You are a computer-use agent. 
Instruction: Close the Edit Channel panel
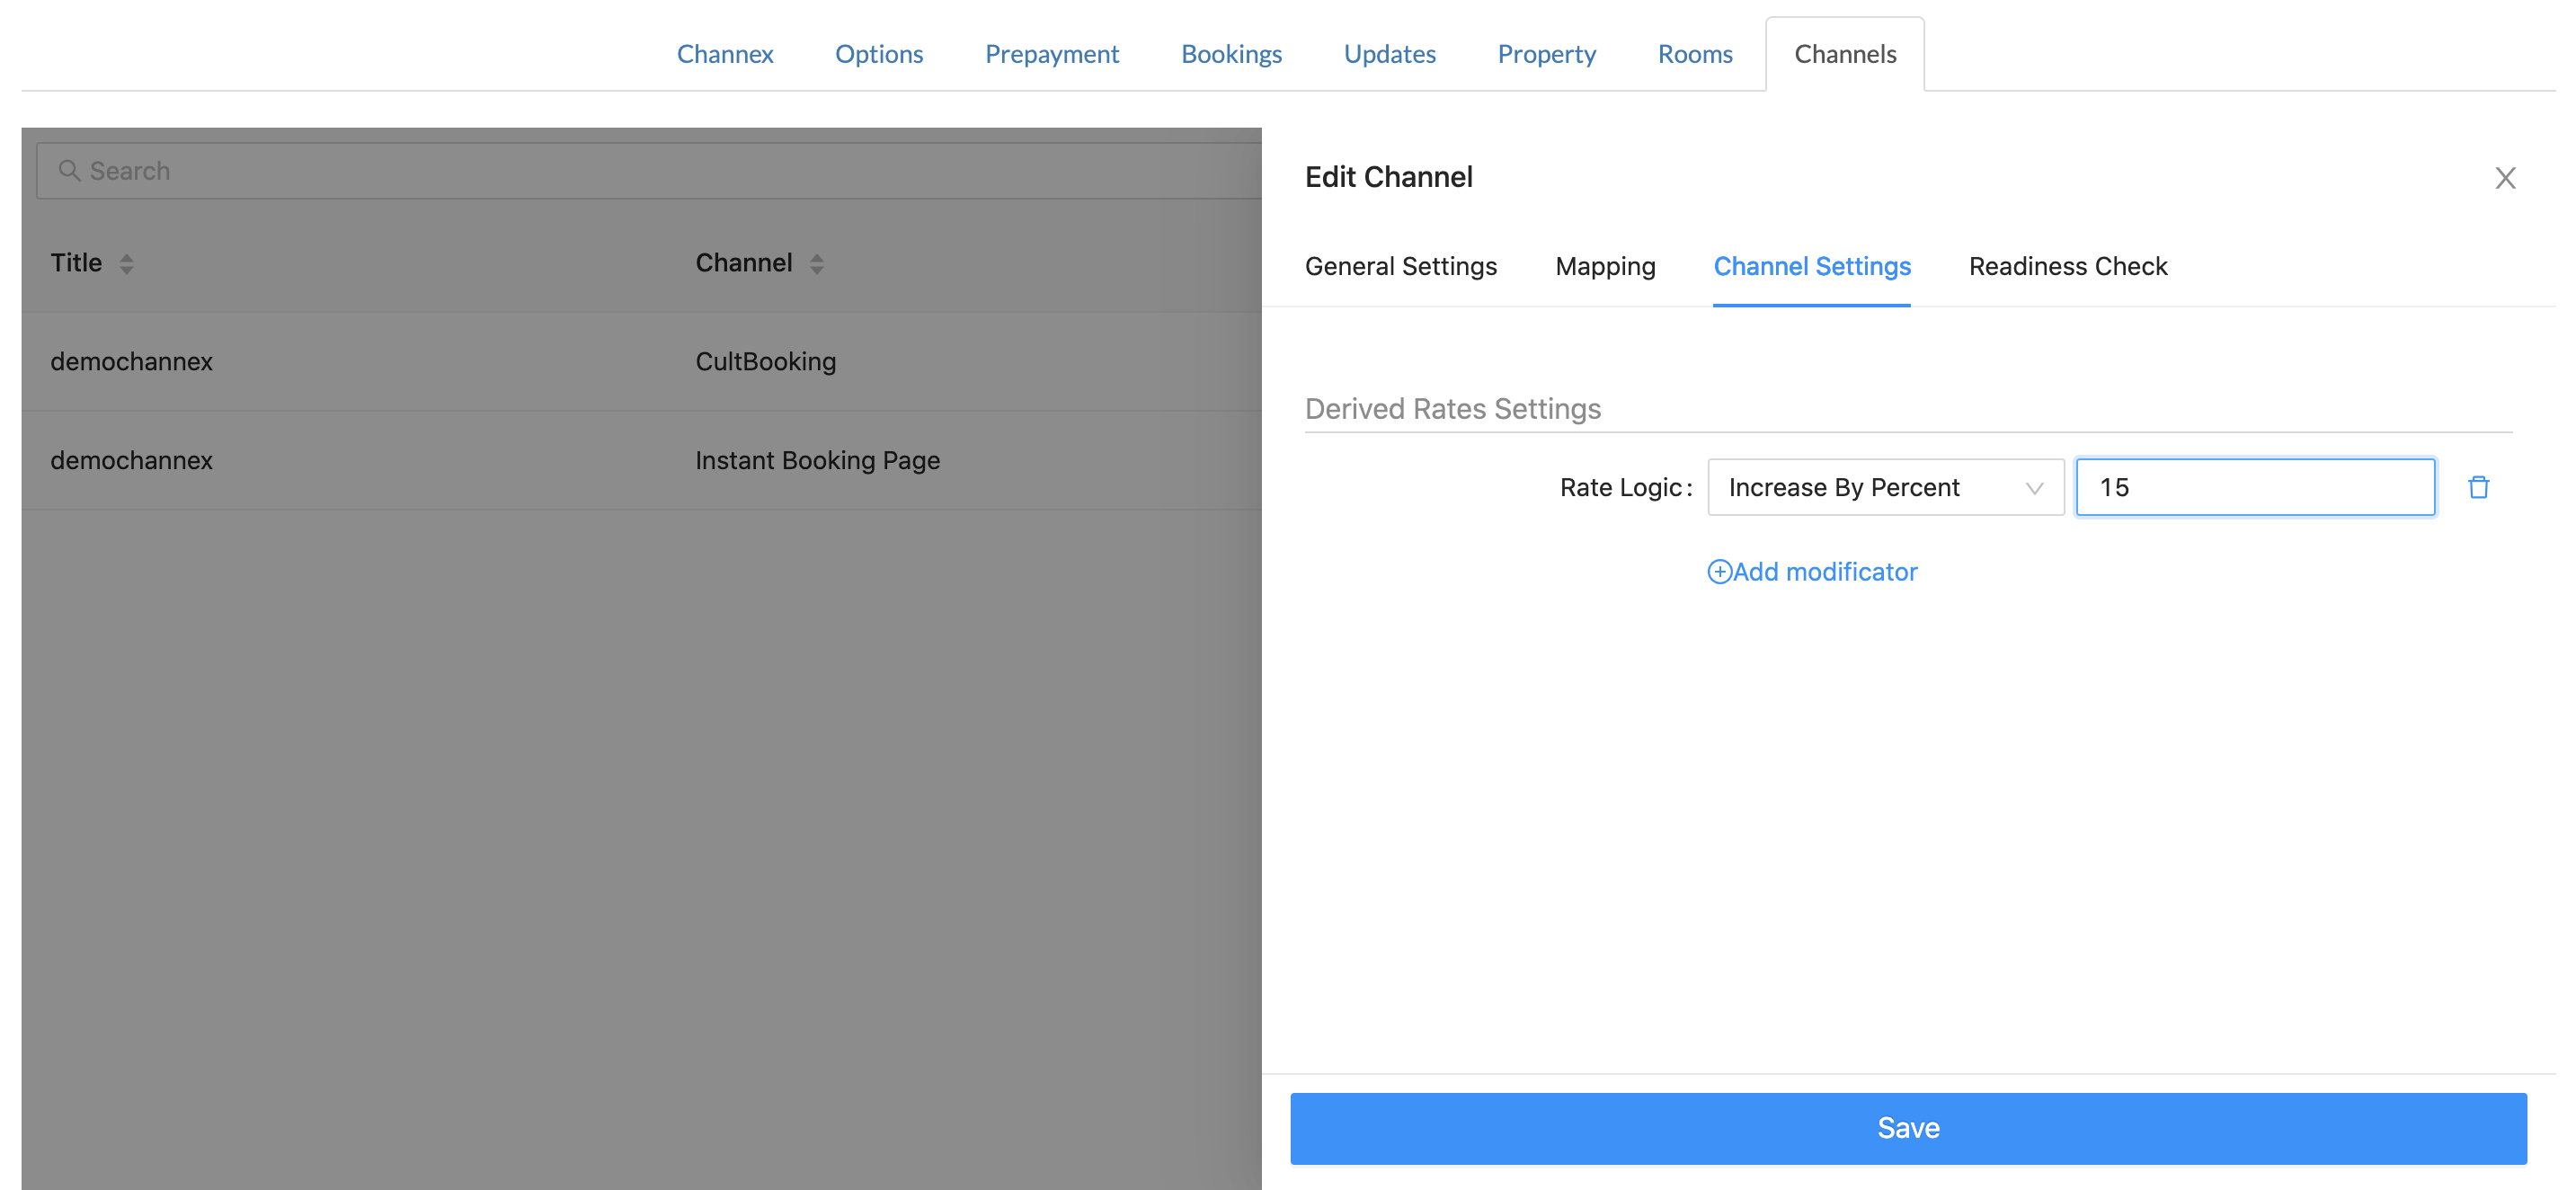[x=2504, y=178]
